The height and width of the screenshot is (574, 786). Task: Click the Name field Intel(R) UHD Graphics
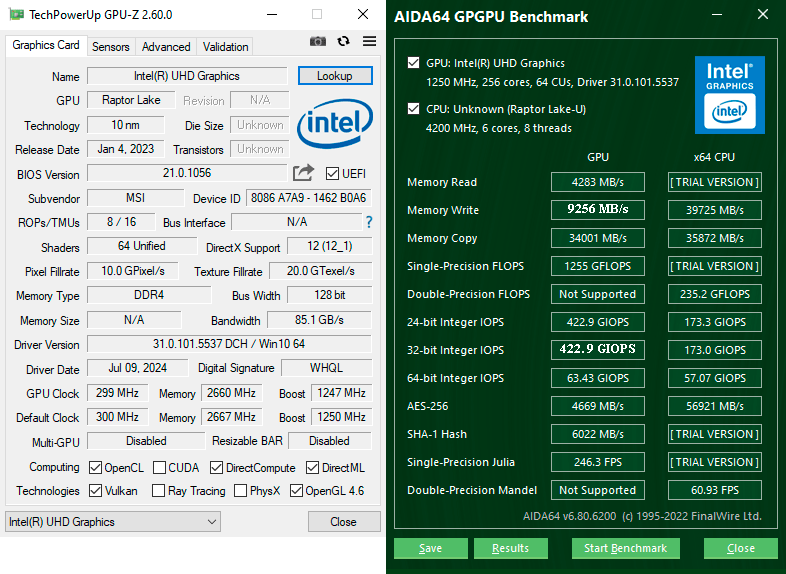coord(187,76)
